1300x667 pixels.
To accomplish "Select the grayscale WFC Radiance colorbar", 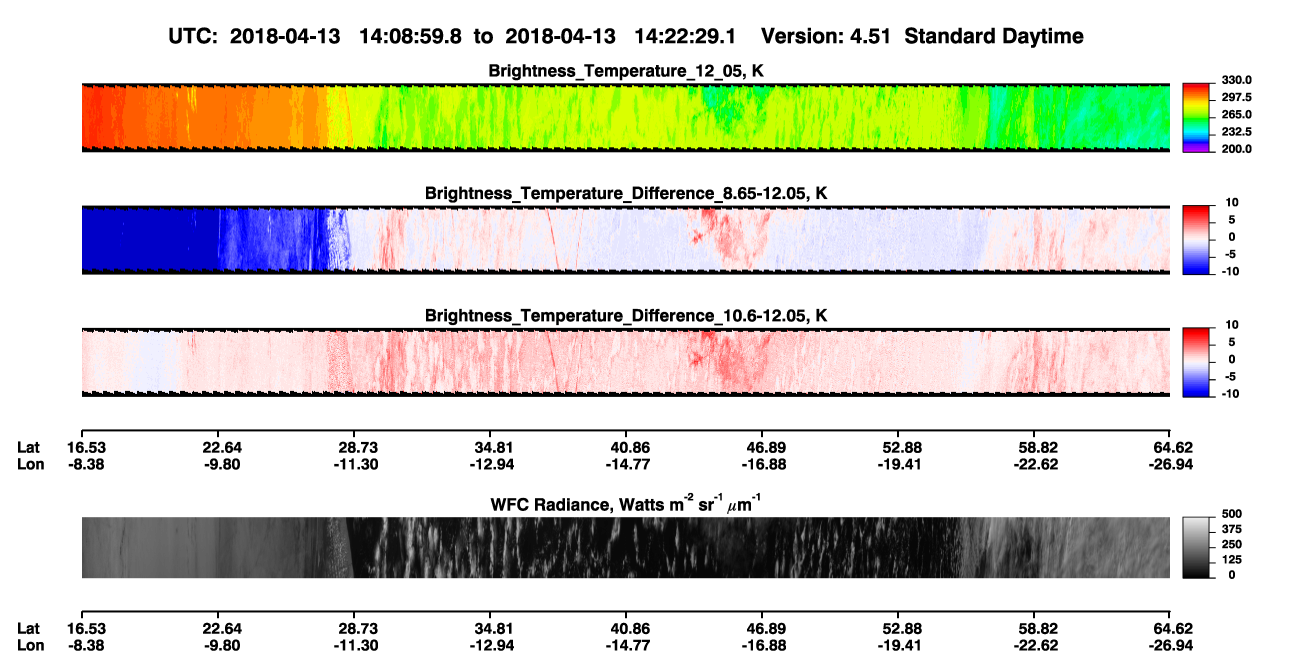I will tap(1197, 548).
